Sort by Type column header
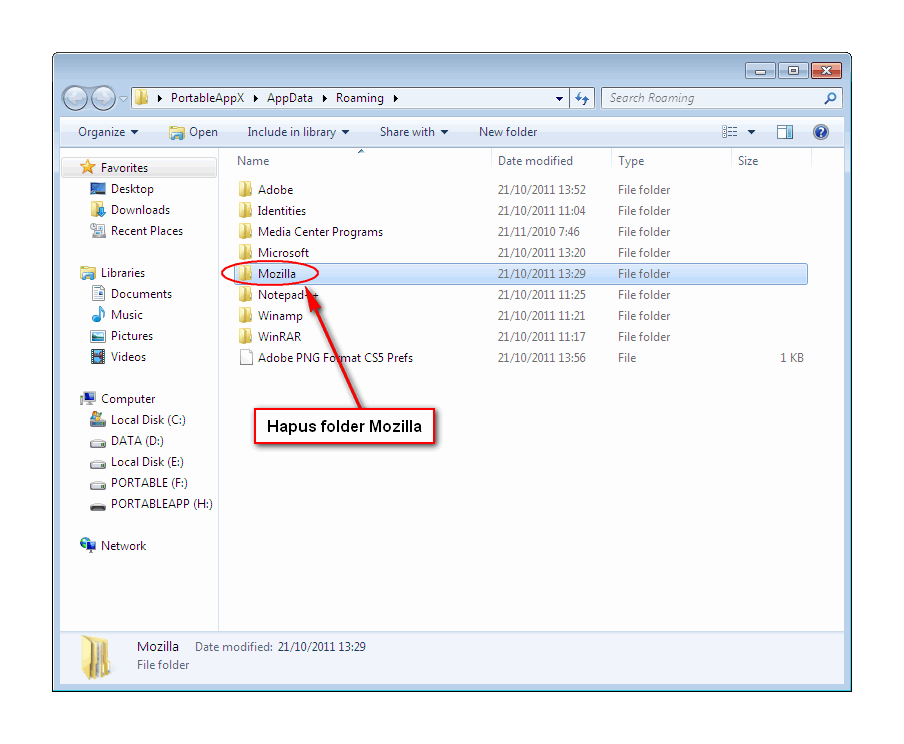 pos(631,161)
